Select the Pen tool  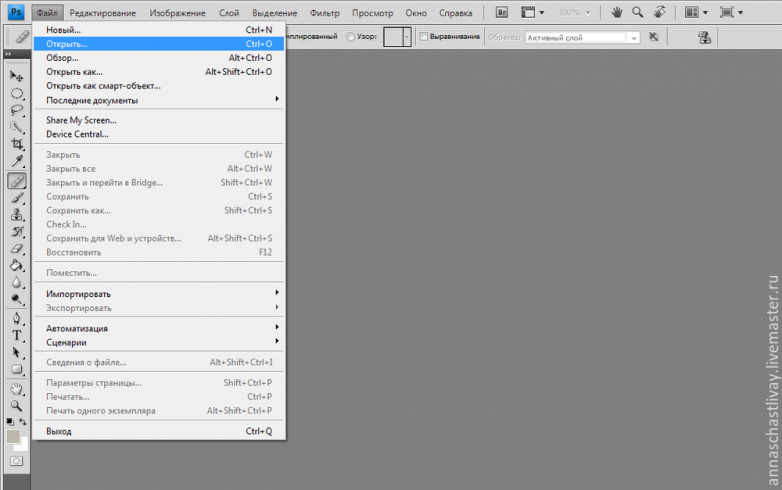tap(16, 319)
